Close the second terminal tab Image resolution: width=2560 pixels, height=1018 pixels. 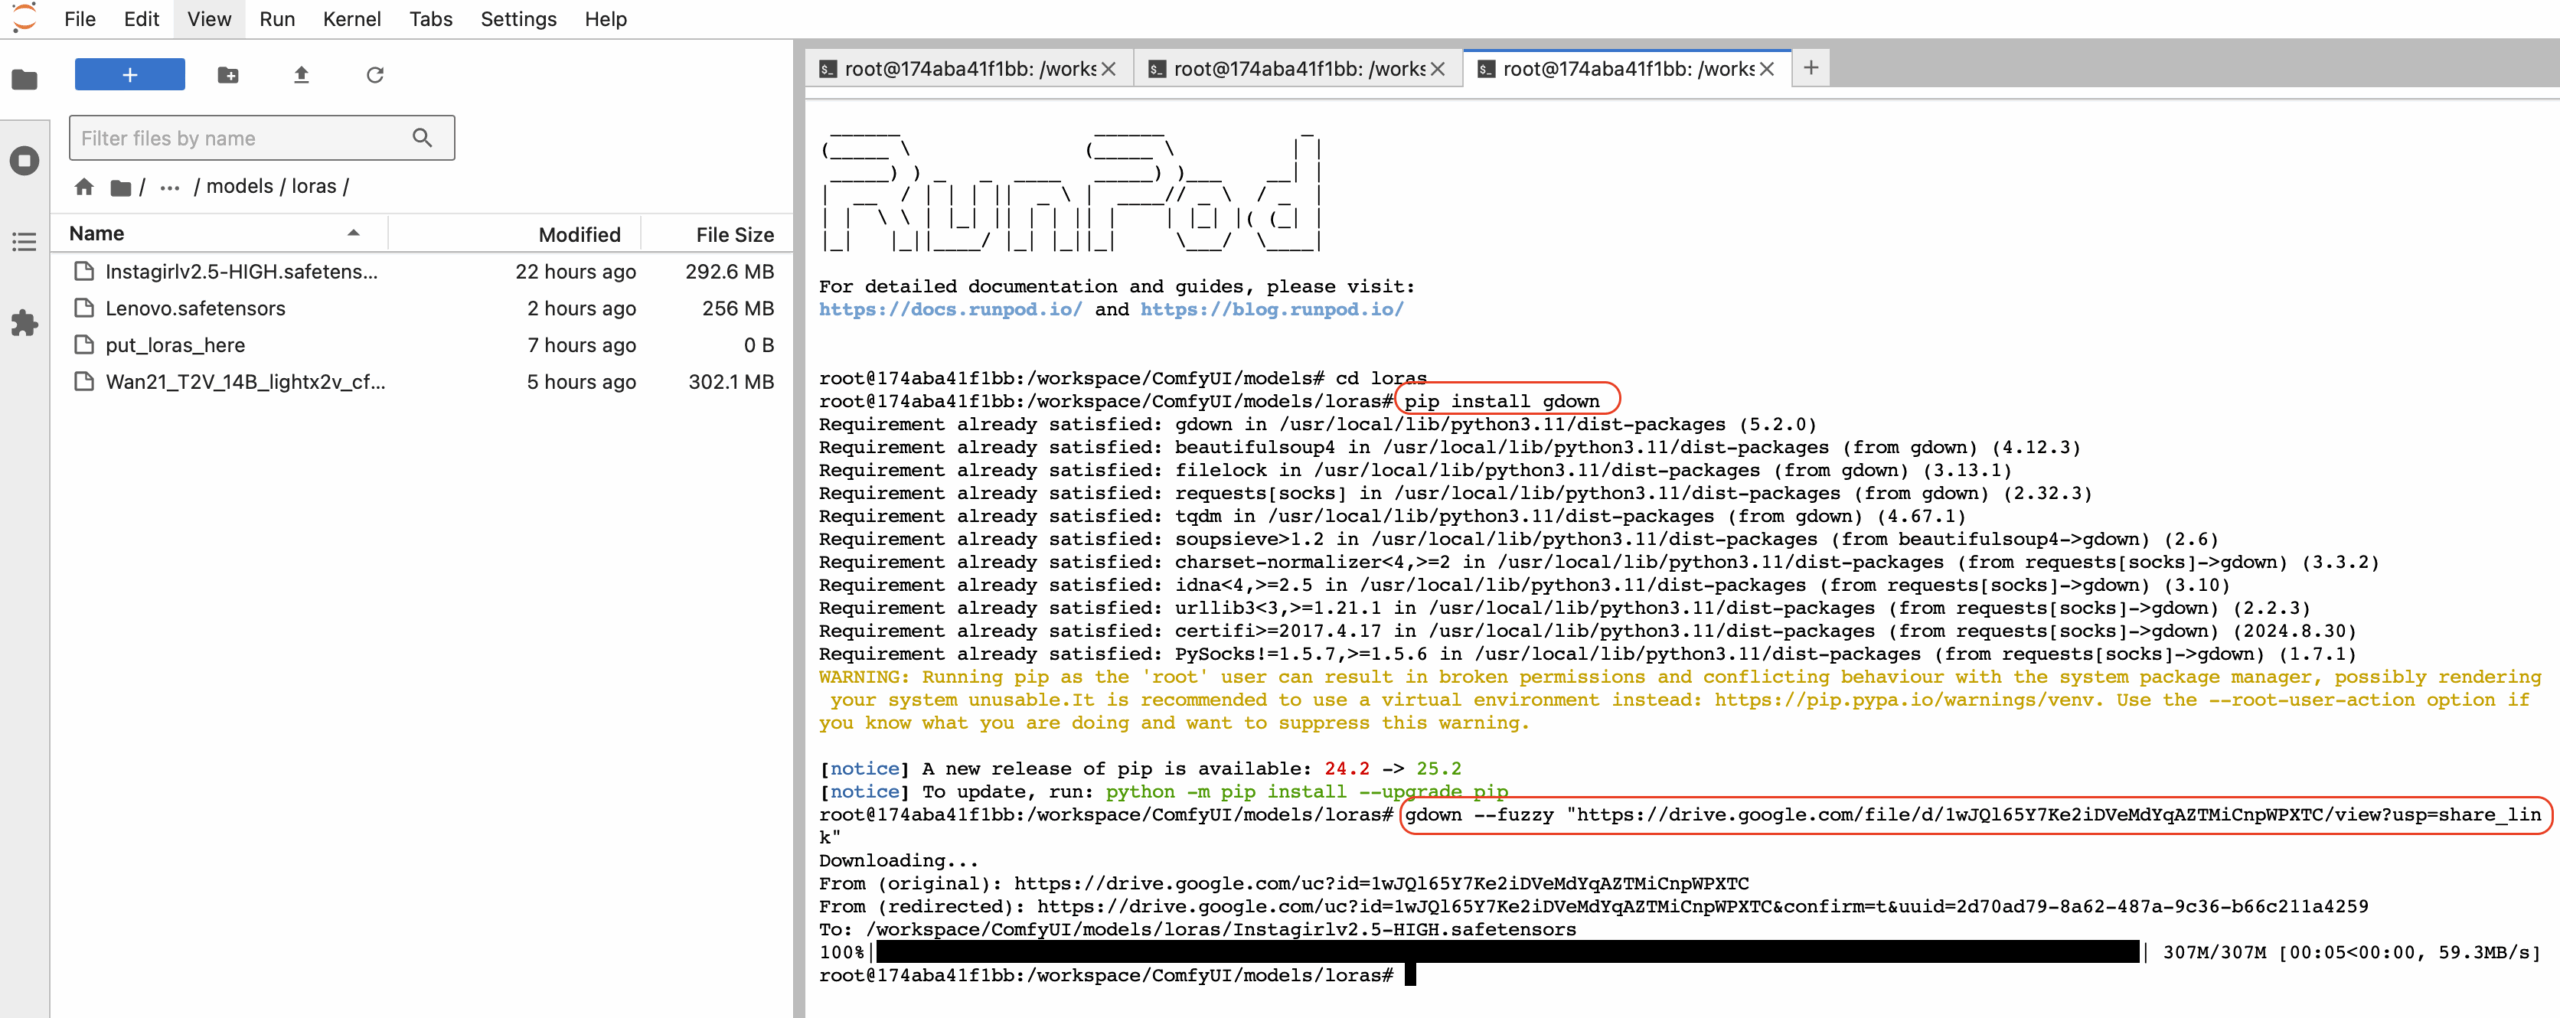pyautogui.click(x=1438, y=69)
